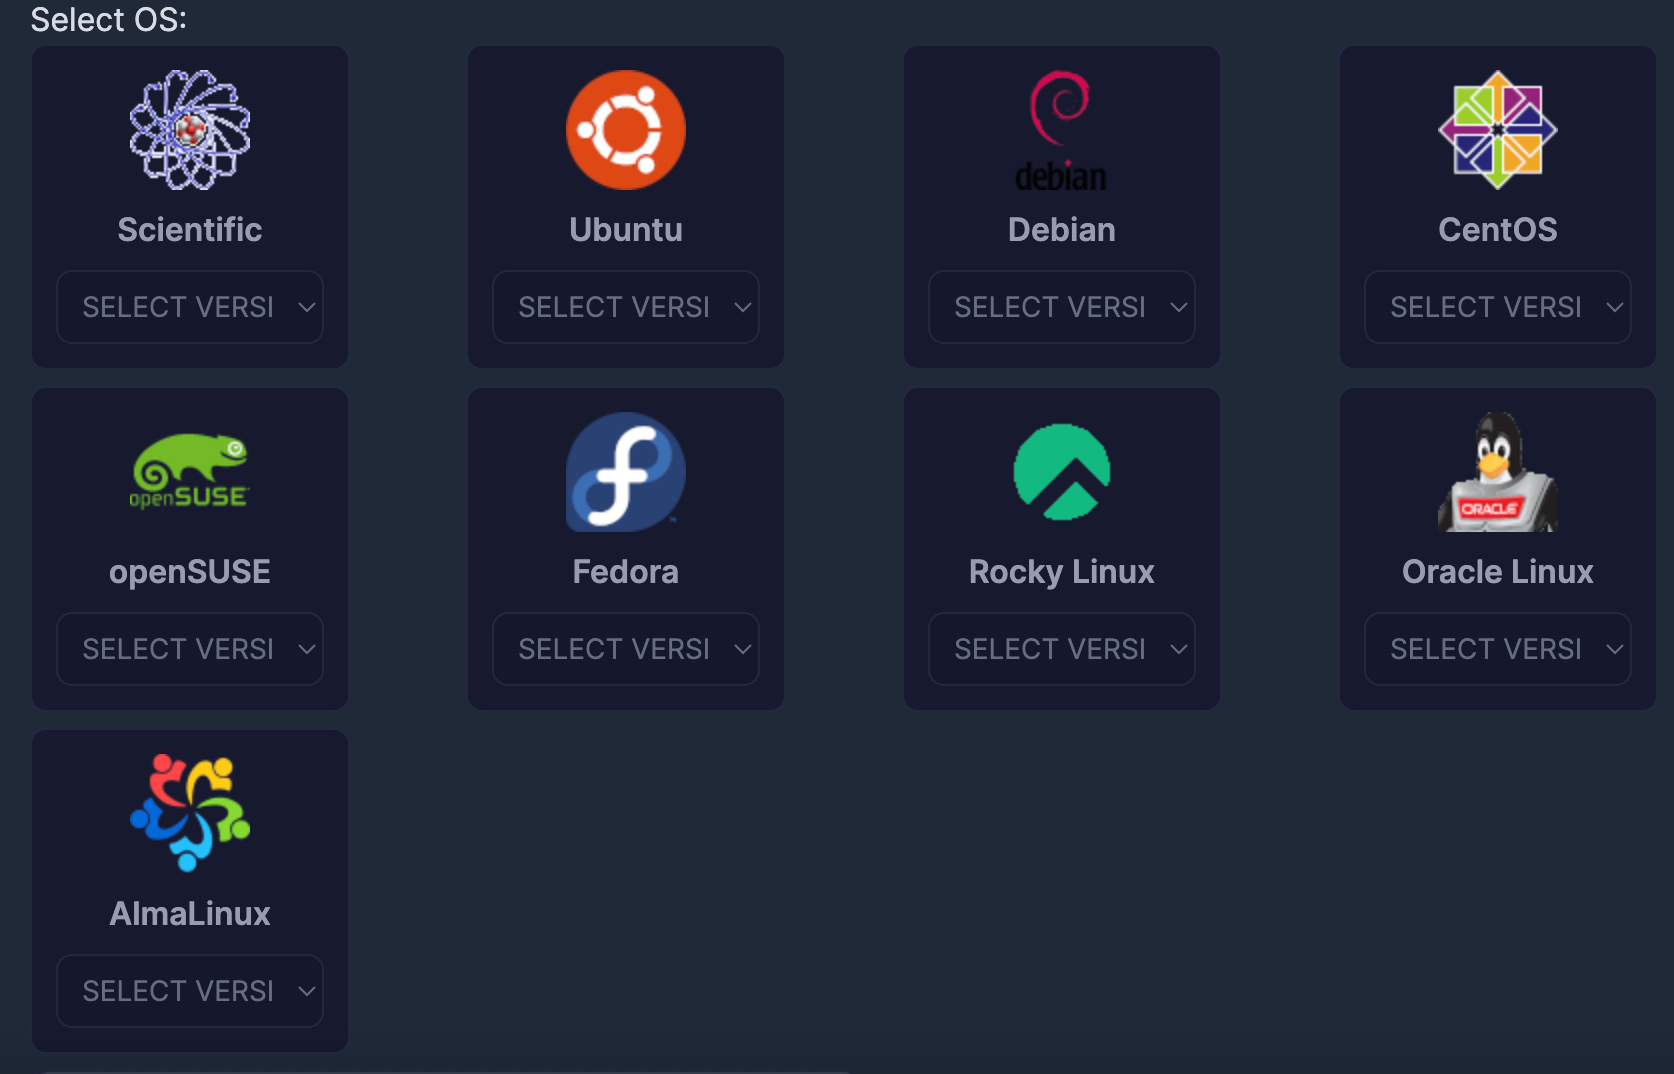Image resolution: width=1674 pixels, height=1074 pixels.
Task: Open Fedora version dropdown
Action: [626, 649]
